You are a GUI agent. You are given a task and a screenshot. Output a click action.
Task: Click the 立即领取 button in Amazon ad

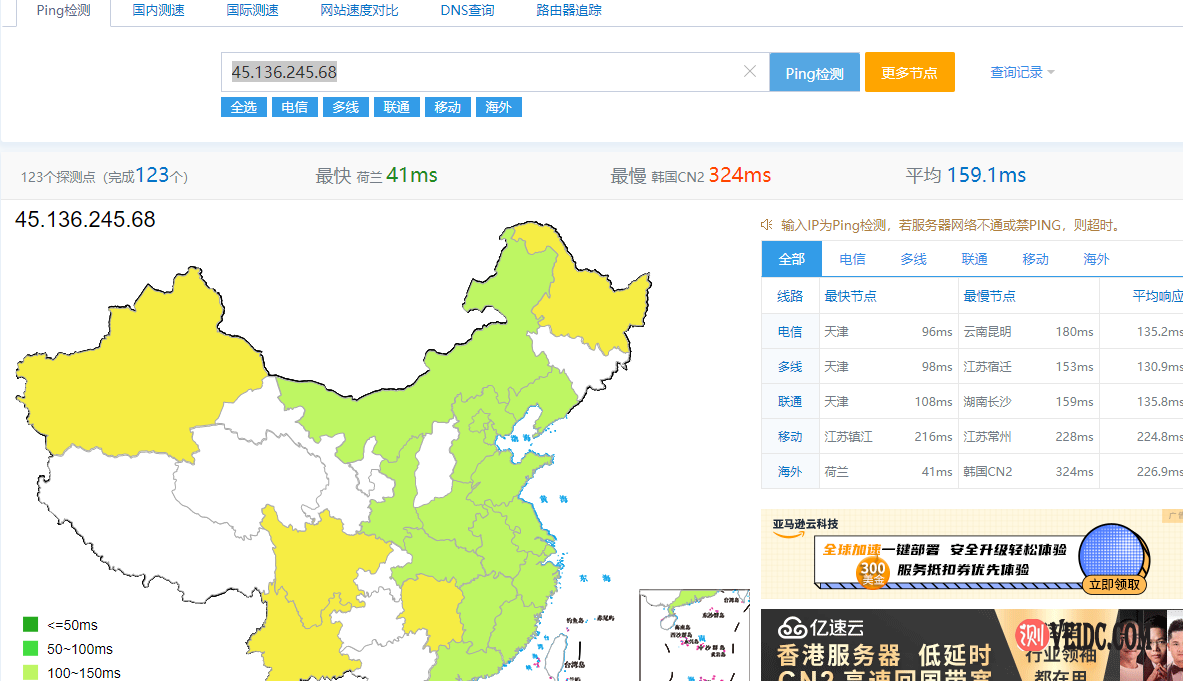(1114, 585)
